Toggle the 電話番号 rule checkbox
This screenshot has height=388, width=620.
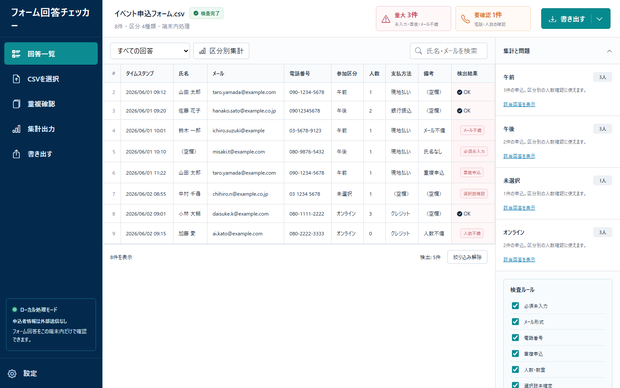[x=515, y=337]
